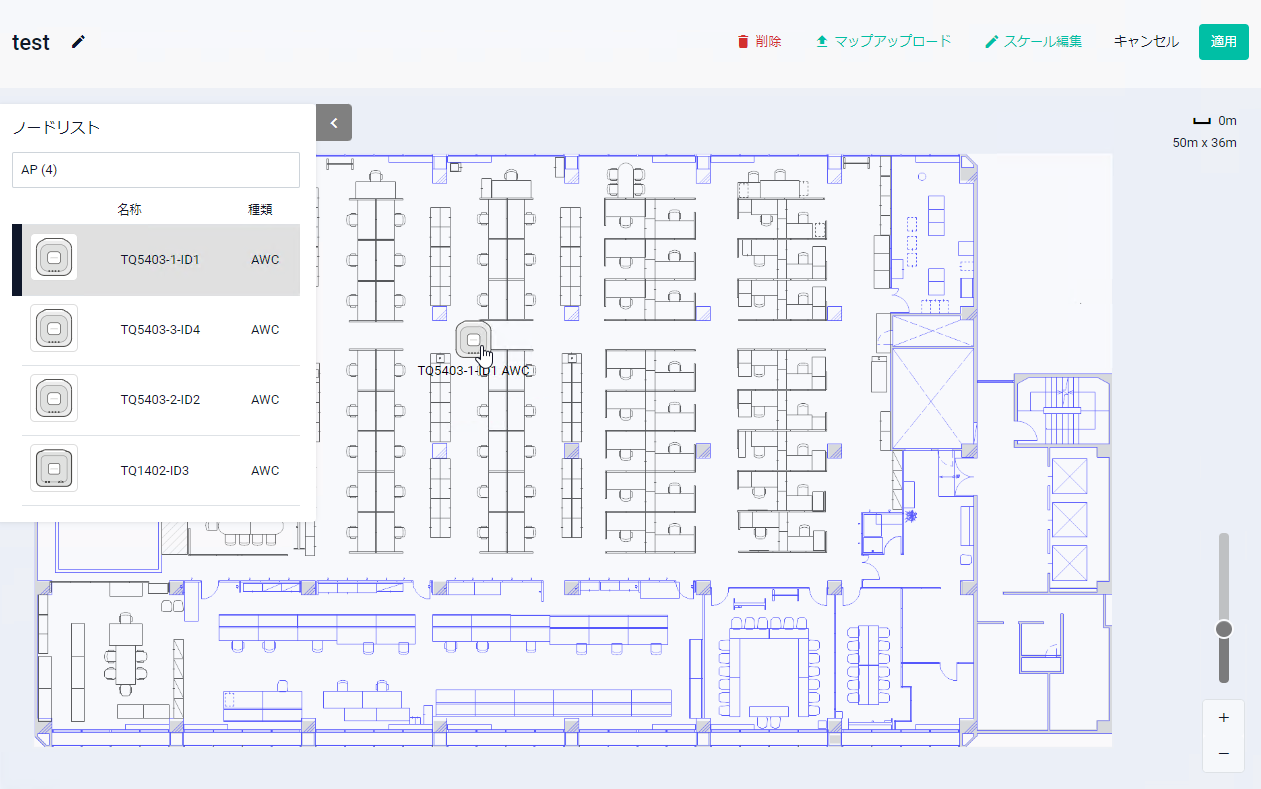Select the TQ5403-2-ID2 access point icon

pyautogui.click(x=54, y=399)
